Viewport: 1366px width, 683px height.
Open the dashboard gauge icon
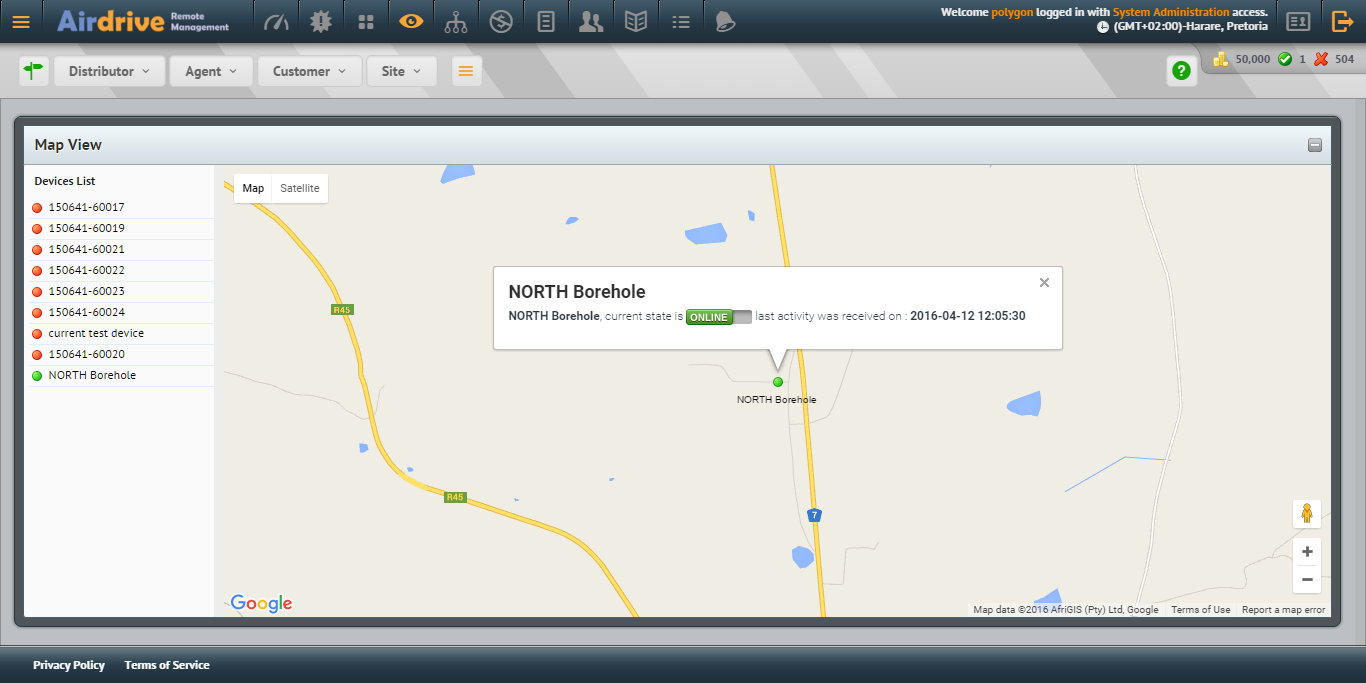coord(275,21)
